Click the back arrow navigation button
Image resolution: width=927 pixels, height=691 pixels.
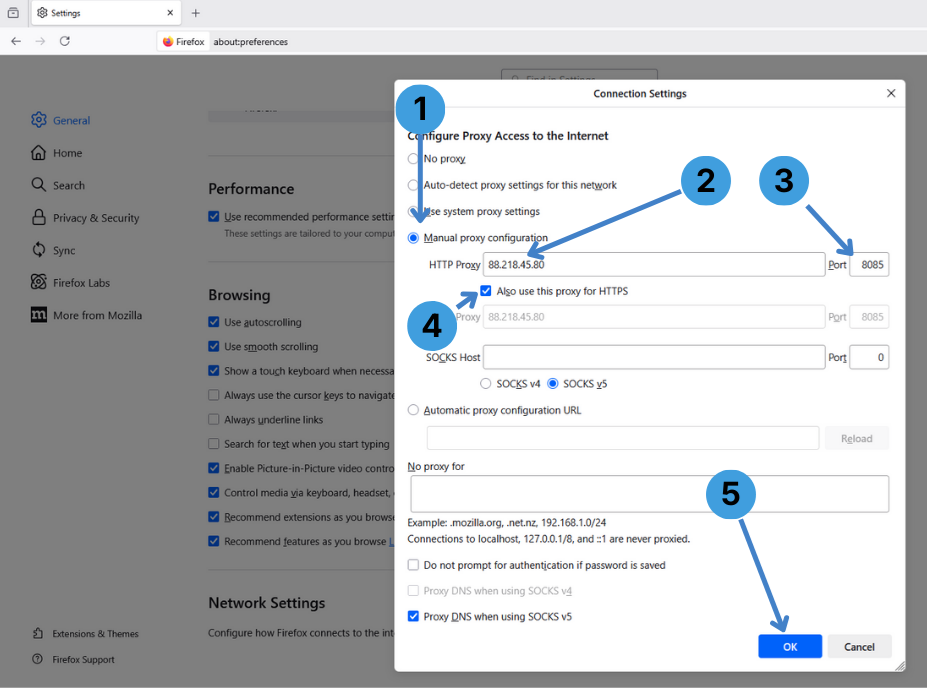(x=16, y=41)
